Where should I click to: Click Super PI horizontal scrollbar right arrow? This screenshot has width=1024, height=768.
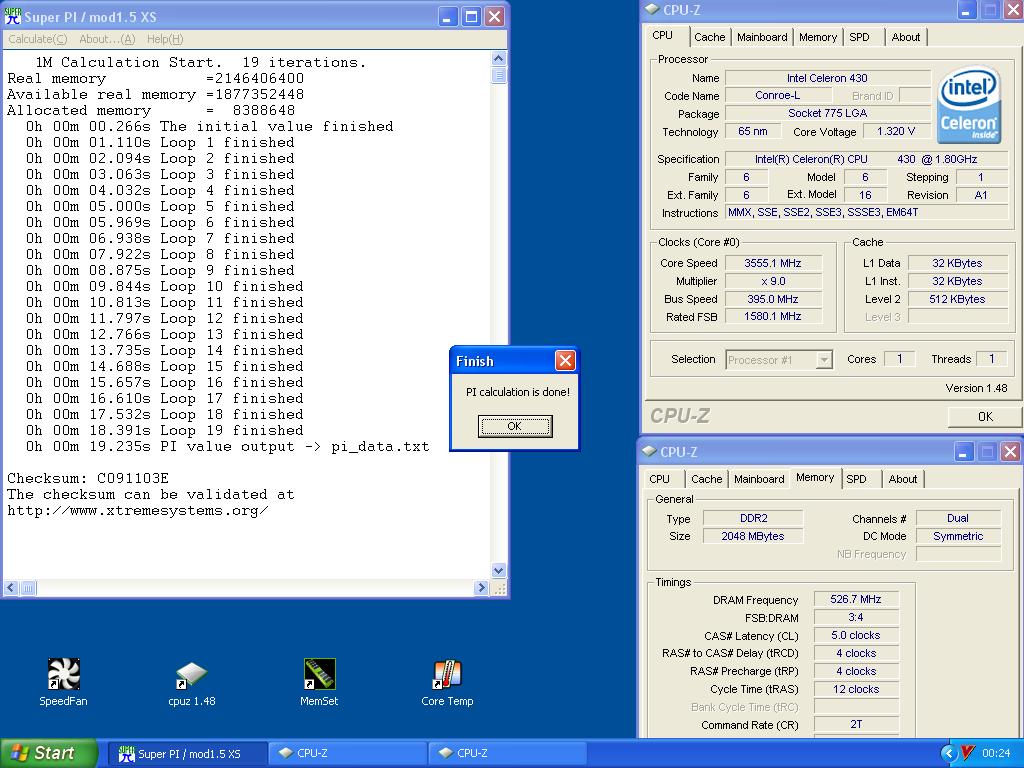pos(481,588)
